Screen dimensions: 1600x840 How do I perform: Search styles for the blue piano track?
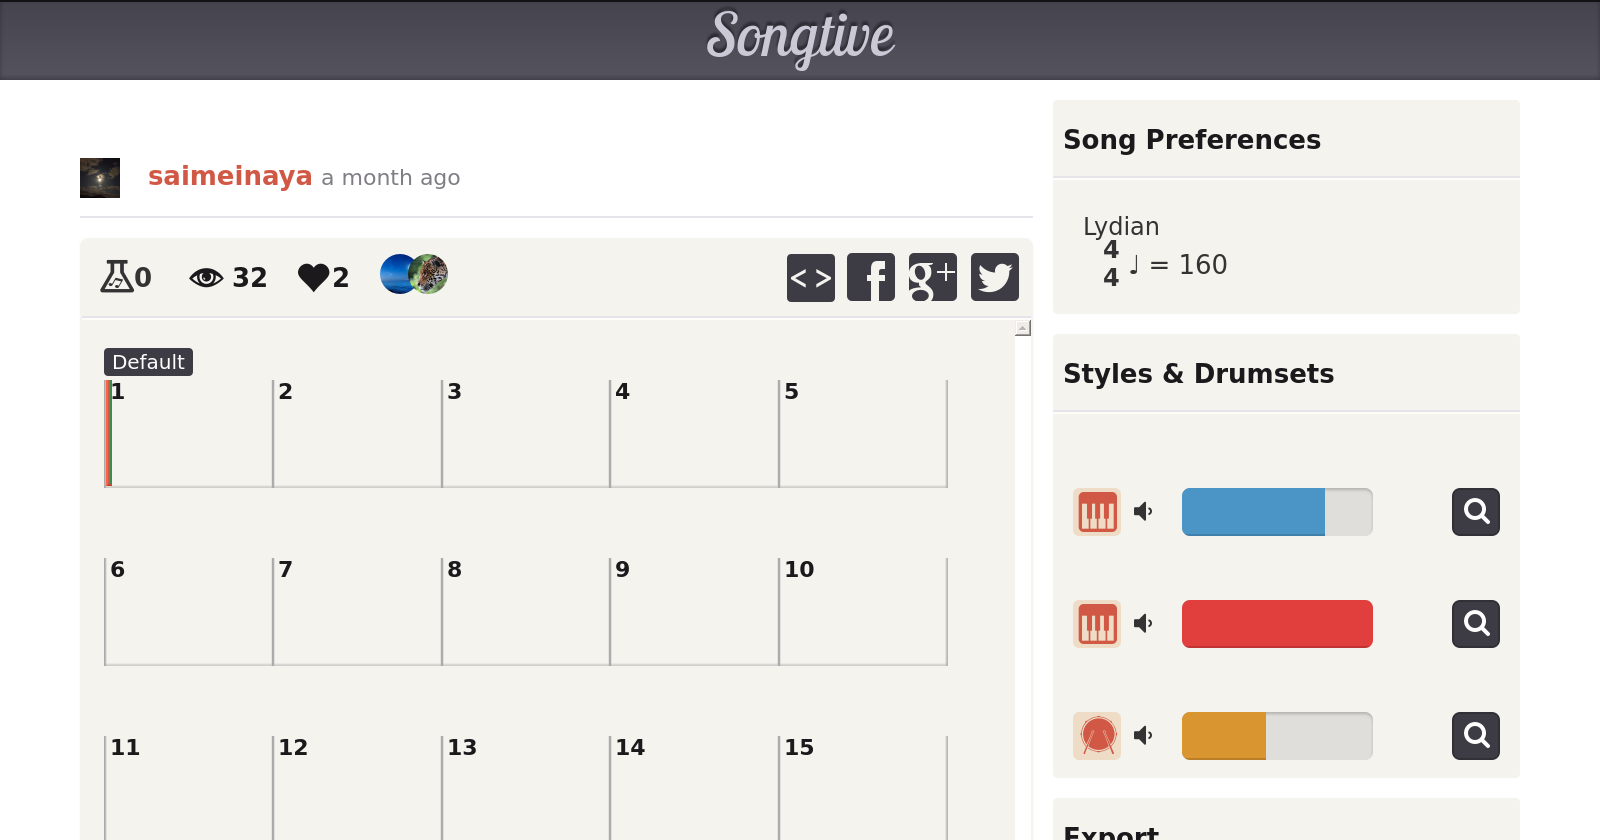tap(1475, 512)
